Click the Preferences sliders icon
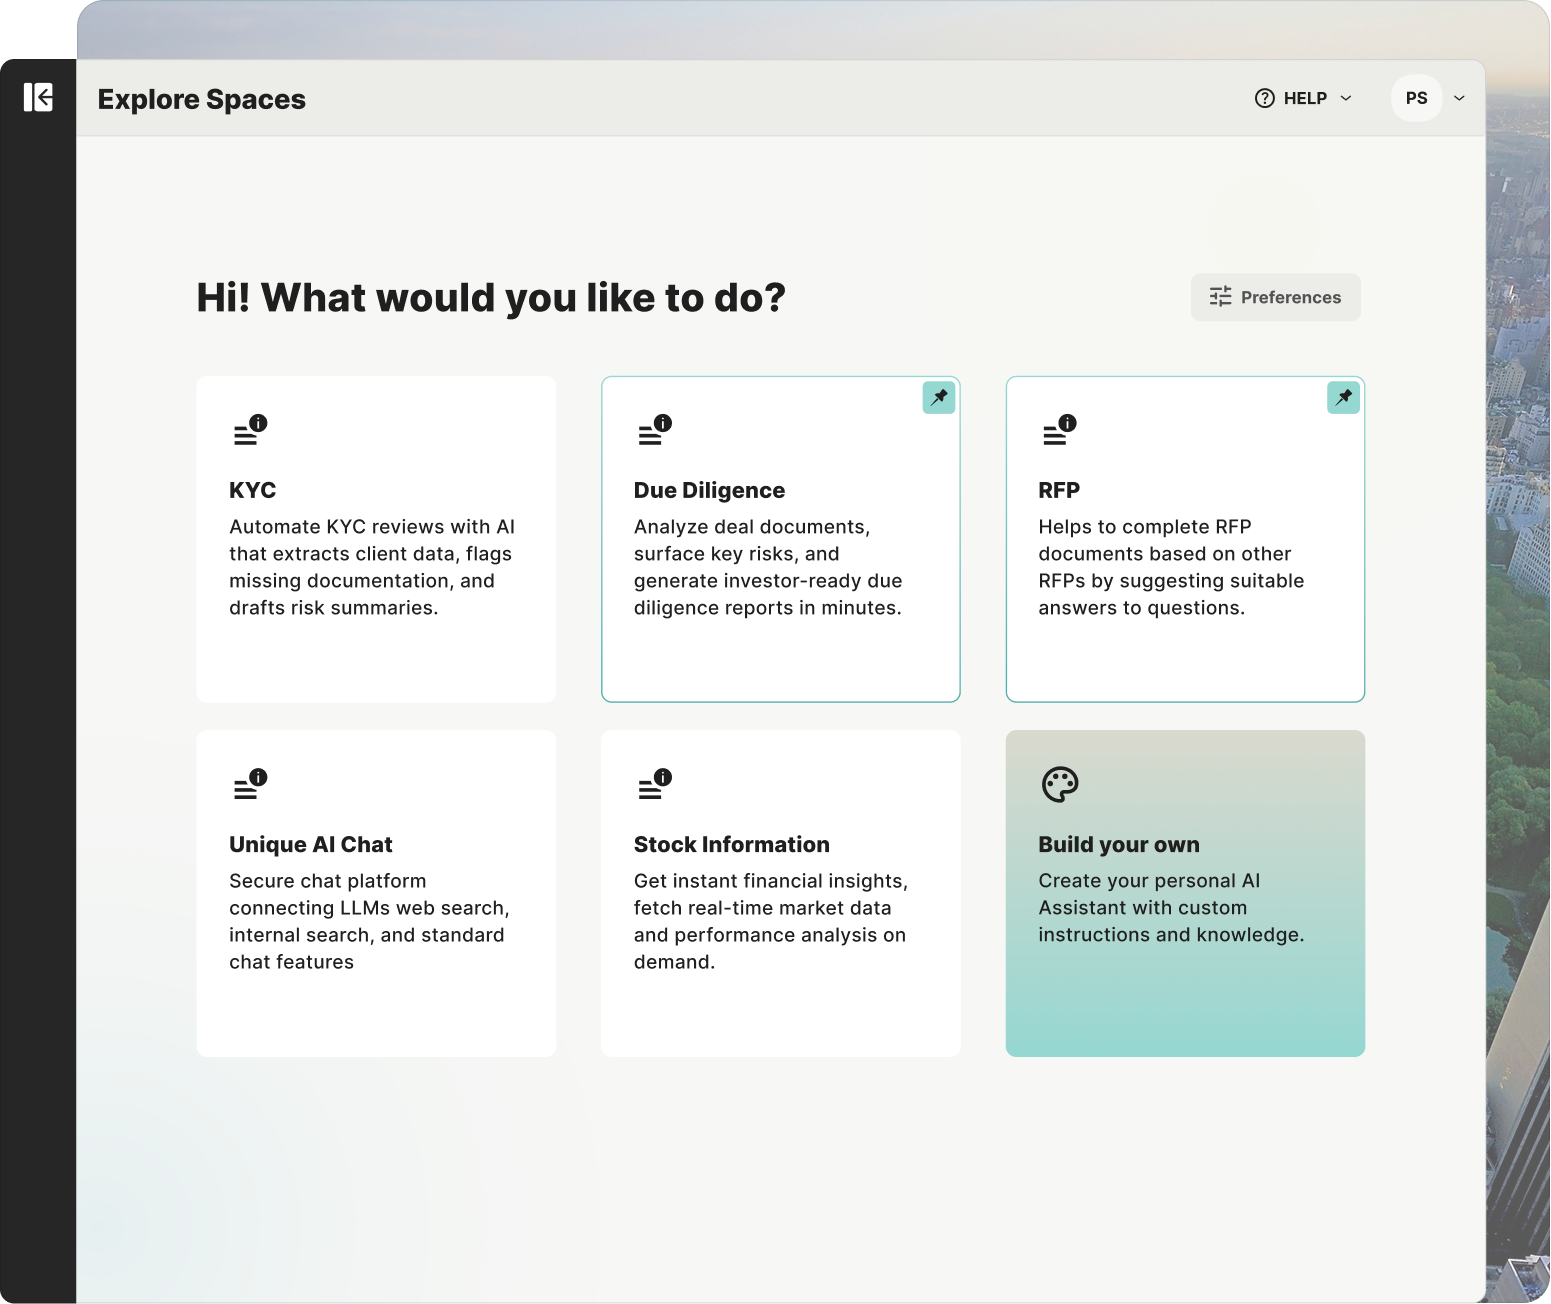 (x=1221, y=297)
